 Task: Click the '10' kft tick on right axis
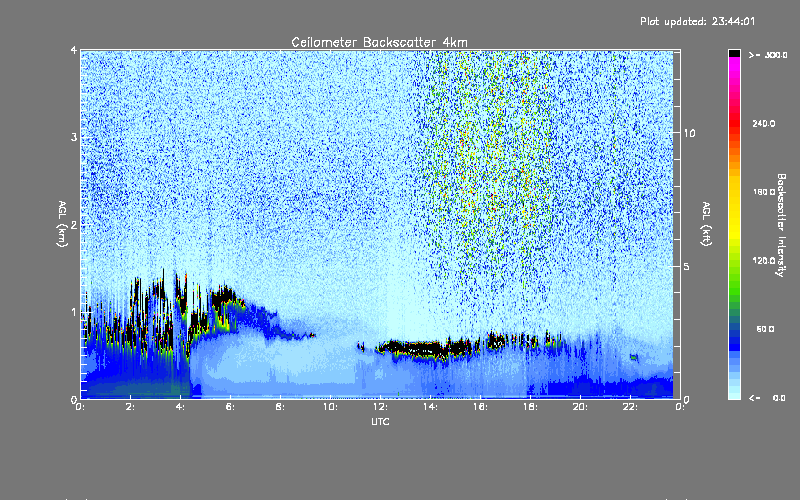(689, 133)
